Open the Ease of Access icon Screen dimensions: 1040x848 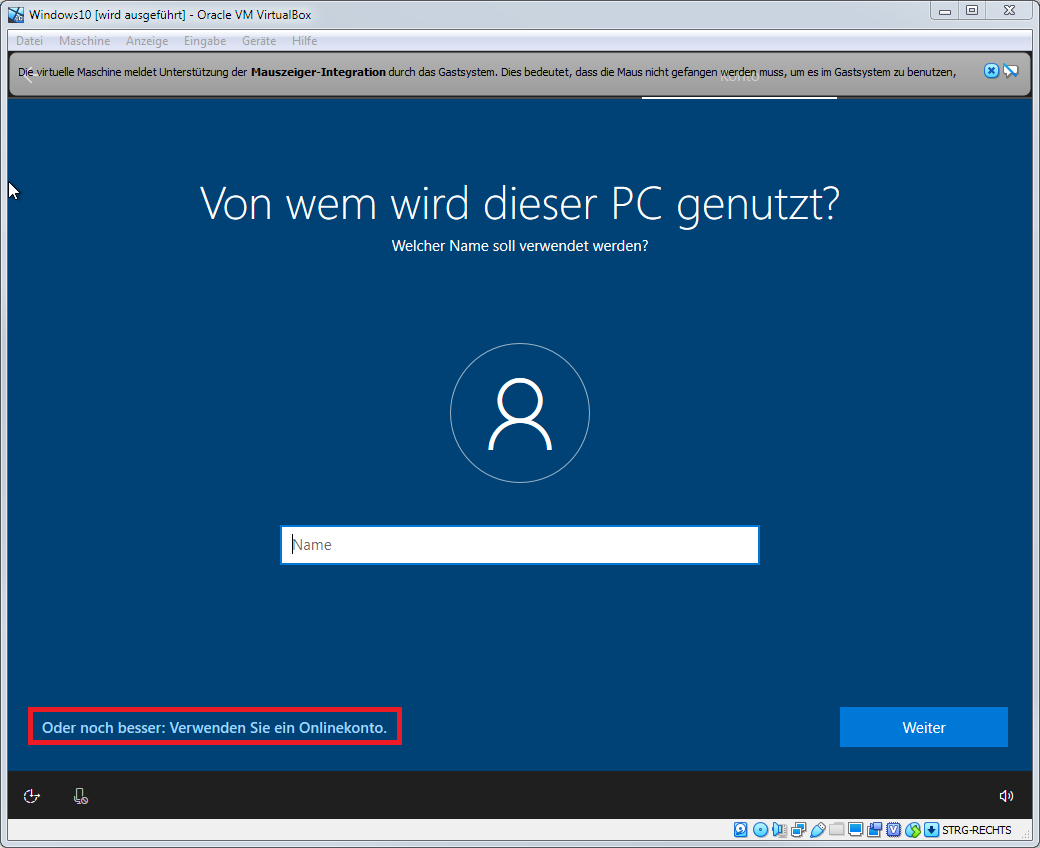click(31, 795)
